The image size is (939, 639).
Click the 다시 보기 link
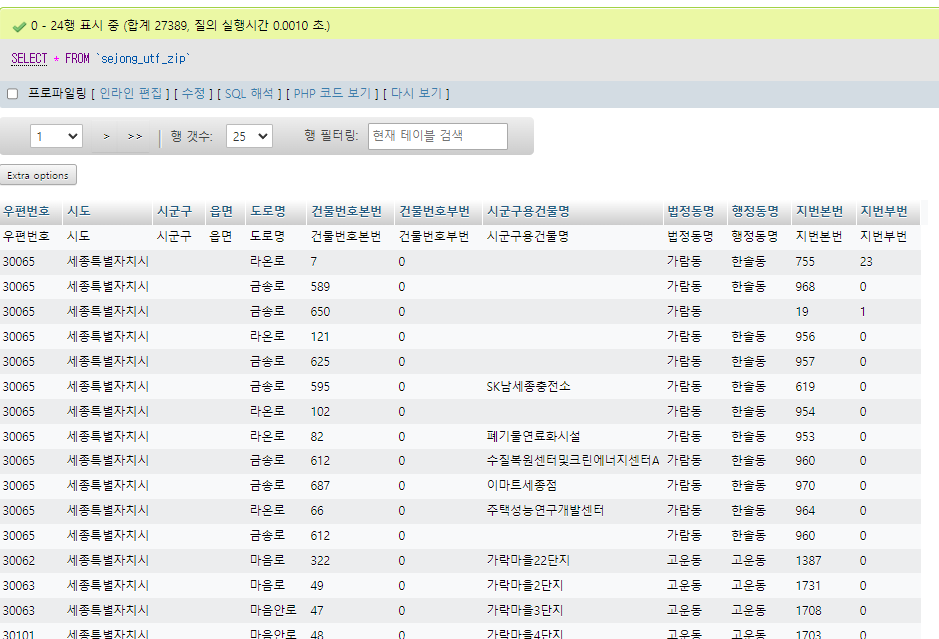tap(416, 93)
